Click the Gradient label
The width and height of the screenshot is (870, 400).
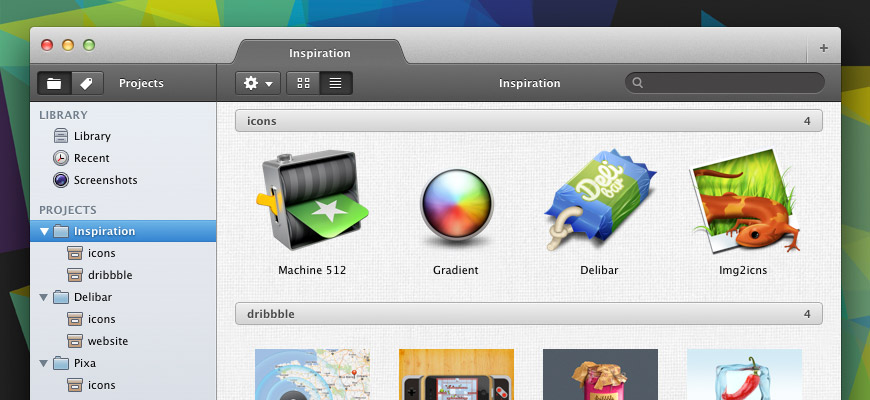(x=456, y=271)
